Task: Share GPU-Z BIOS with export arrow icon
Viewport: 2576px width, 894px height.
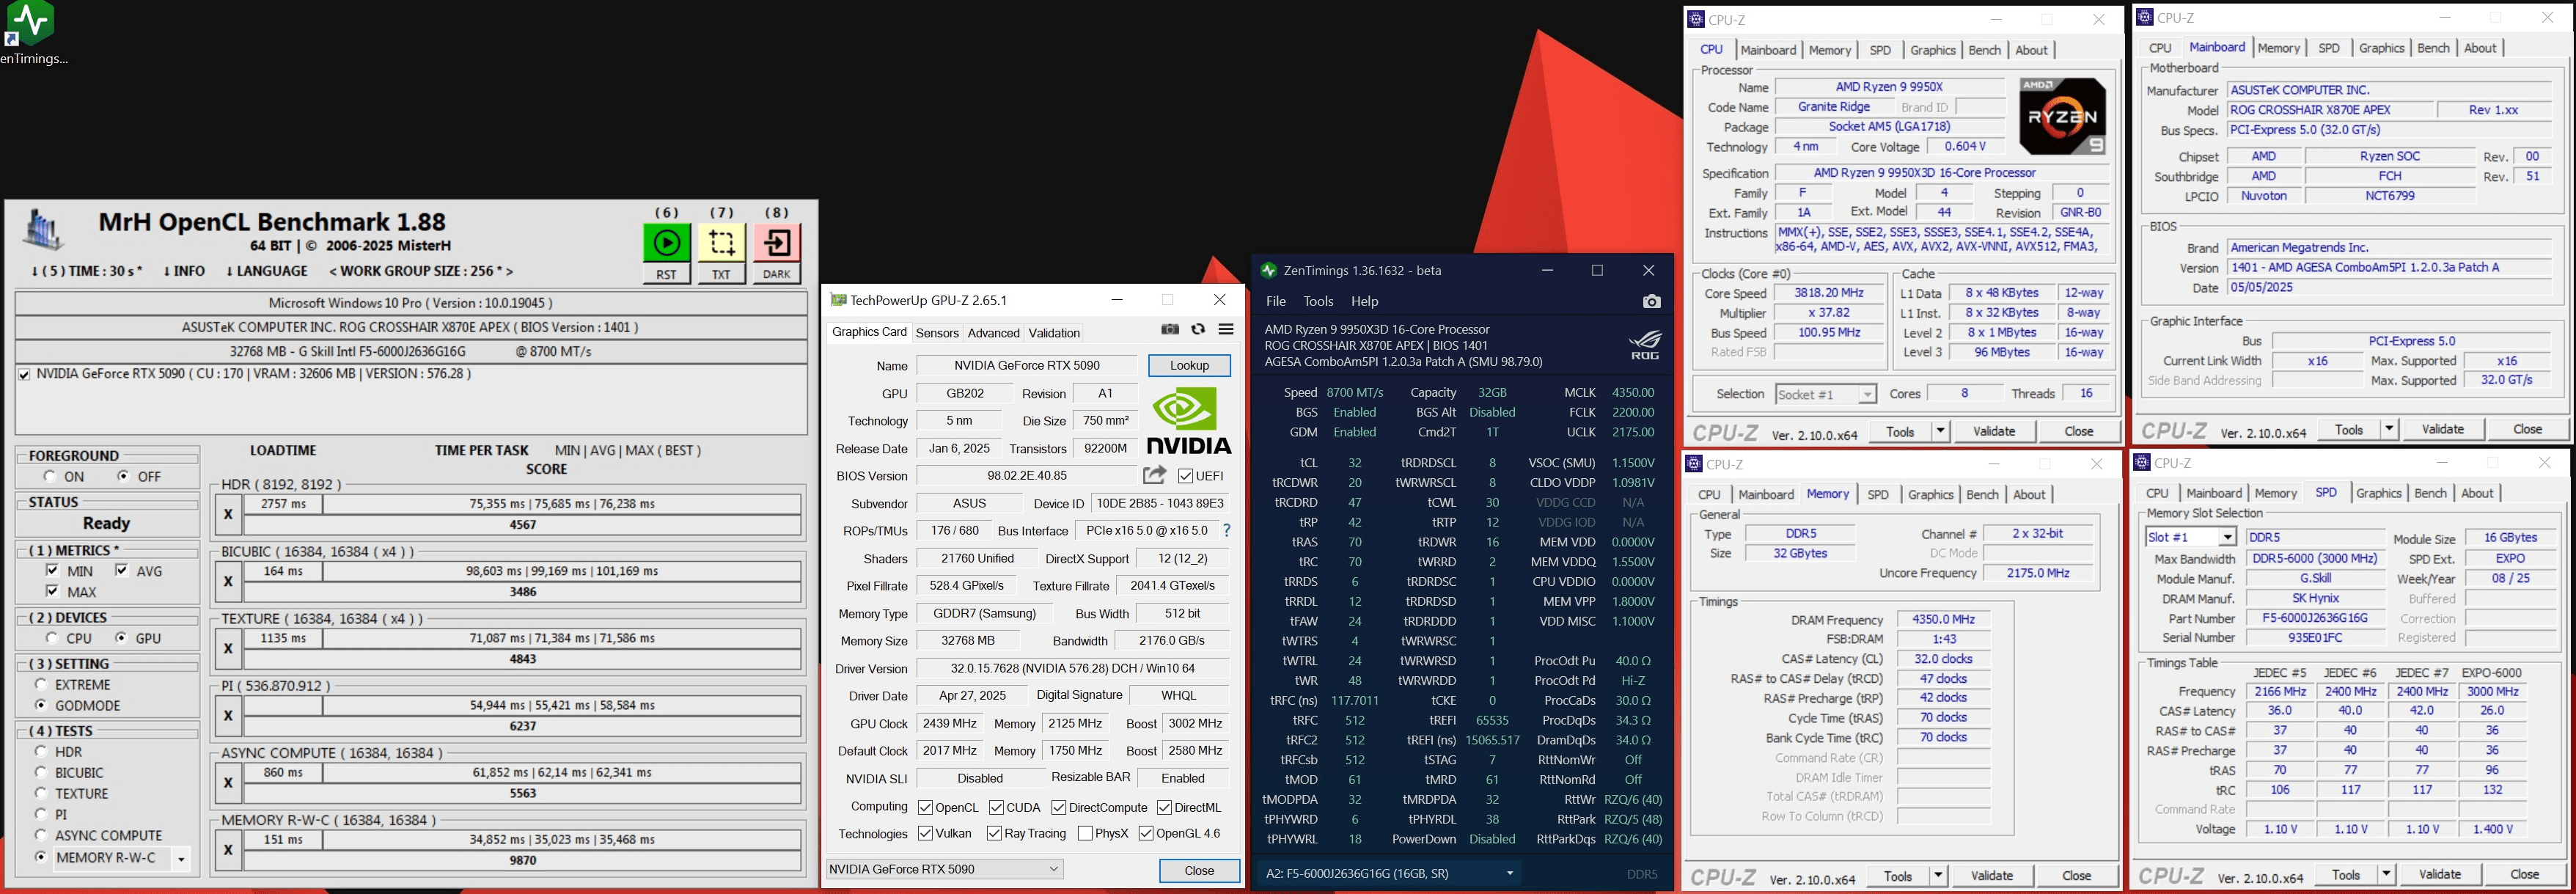Action: tap(1155, 475)
